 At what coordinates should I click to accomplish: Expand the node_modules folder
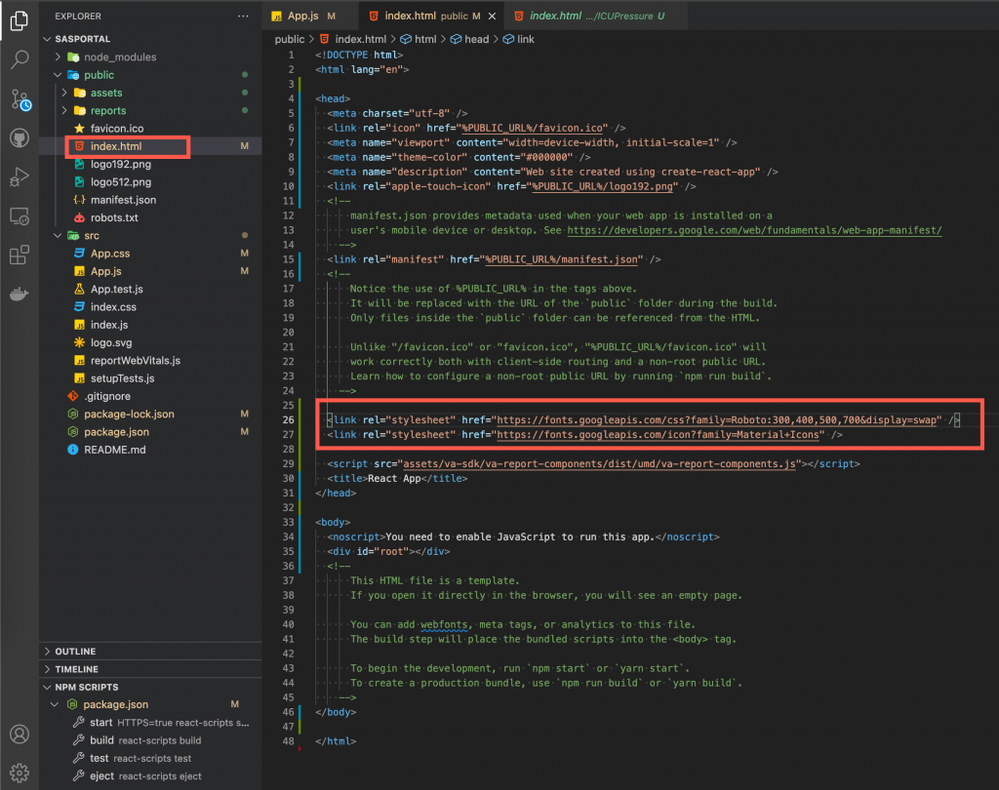118,57
